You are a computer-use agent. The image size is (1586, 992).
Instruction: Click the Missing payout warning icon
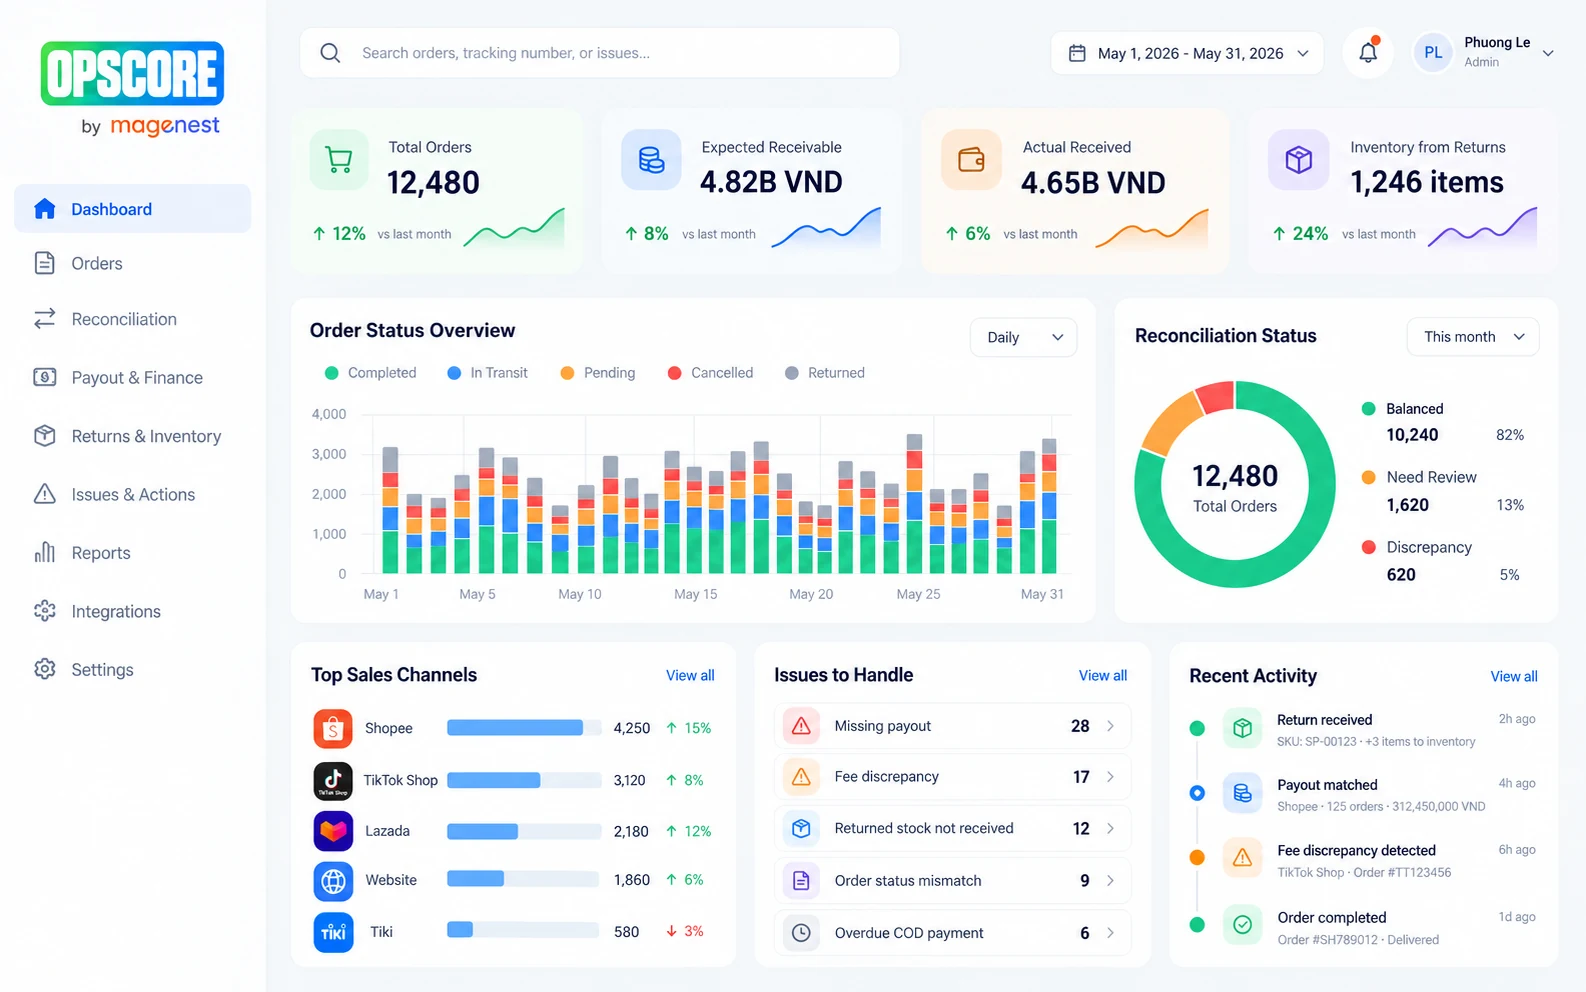coord(801,726)
